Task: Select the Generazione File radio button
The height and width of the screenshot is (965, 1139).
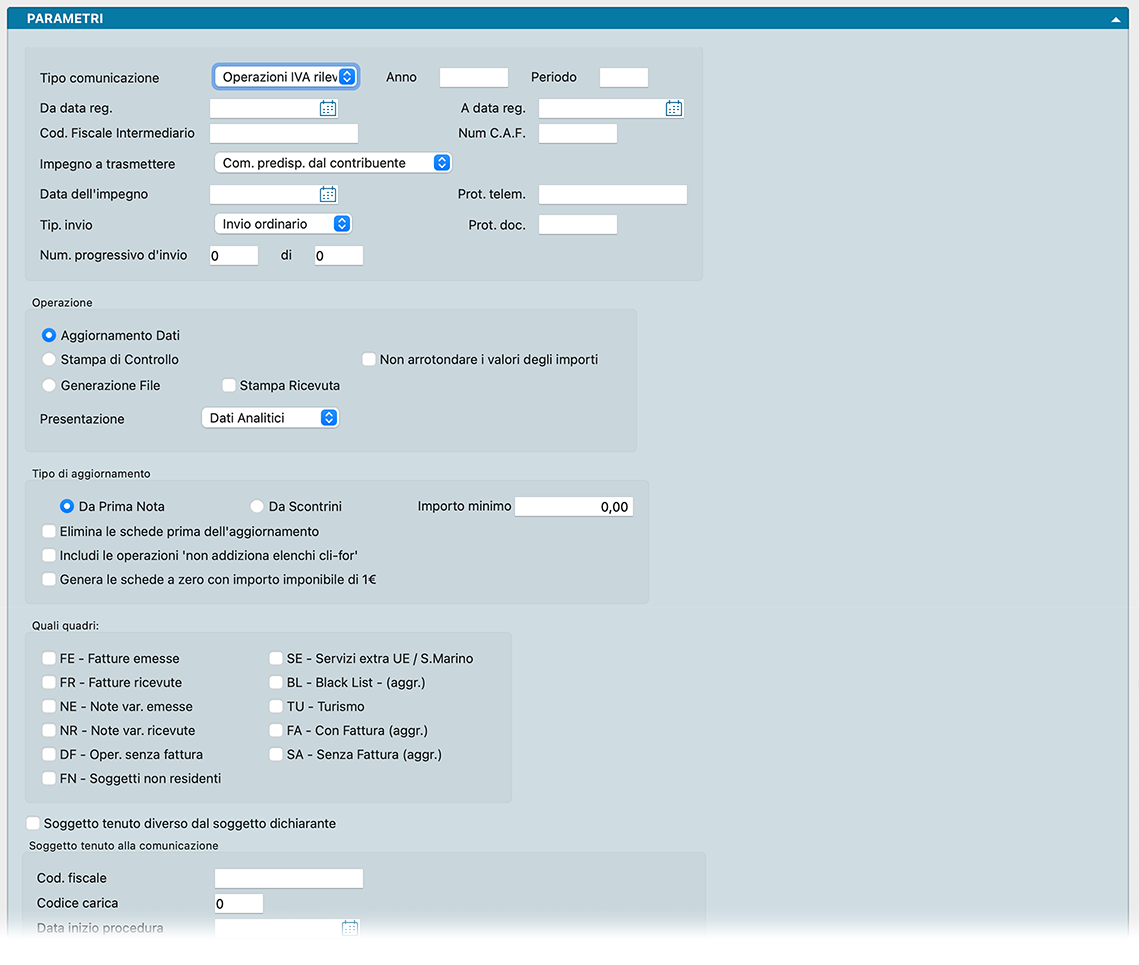Action: pyautogui.click(x=49, y=385)
